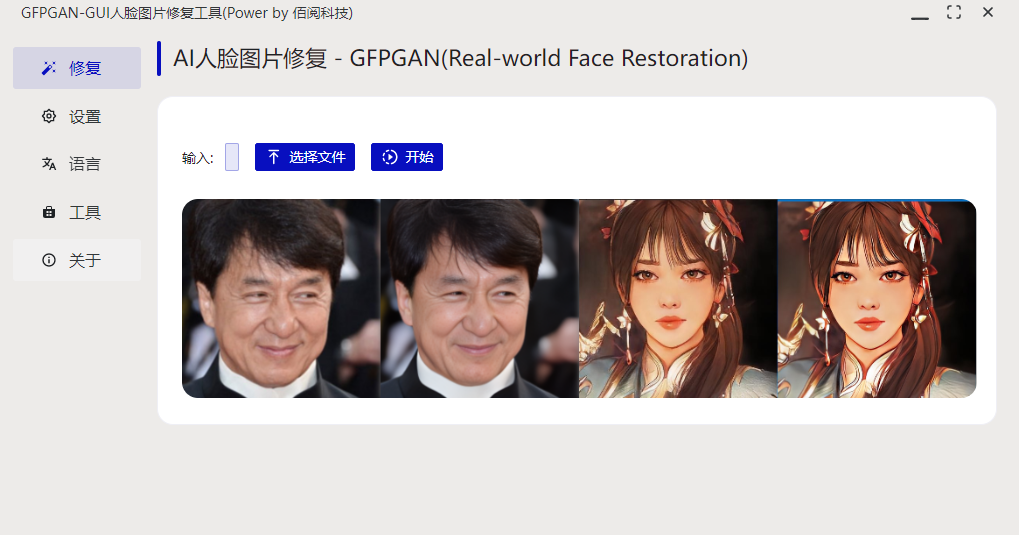
Task: Click the 输入: label text
Action: [x=198, y=158]
